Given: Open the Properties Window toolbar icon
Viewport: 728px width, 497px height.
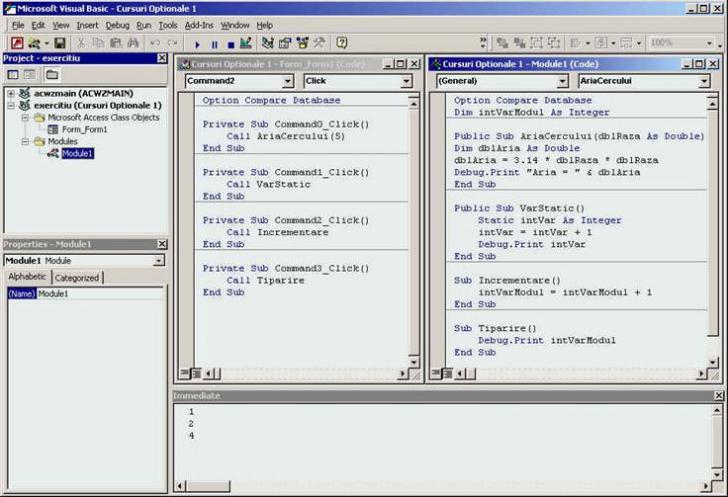Looking at the screenshot, I should pos(285,43).
